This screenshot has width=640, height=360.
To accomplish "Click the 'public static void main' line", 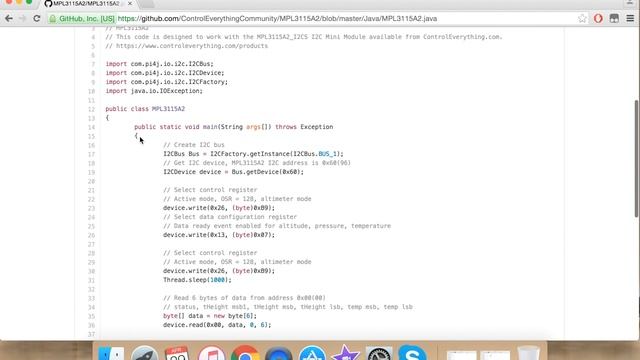I will (233, 127).
